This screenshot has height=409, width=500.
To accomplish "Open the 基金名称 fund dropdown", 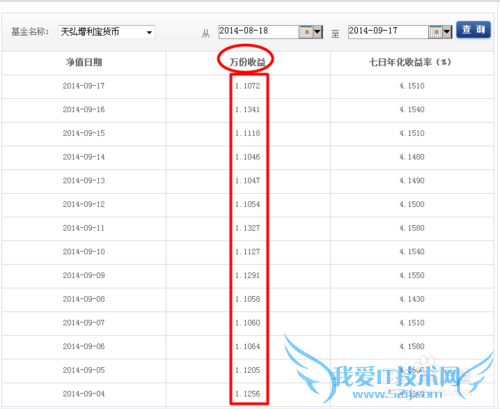I will [106, 32].
